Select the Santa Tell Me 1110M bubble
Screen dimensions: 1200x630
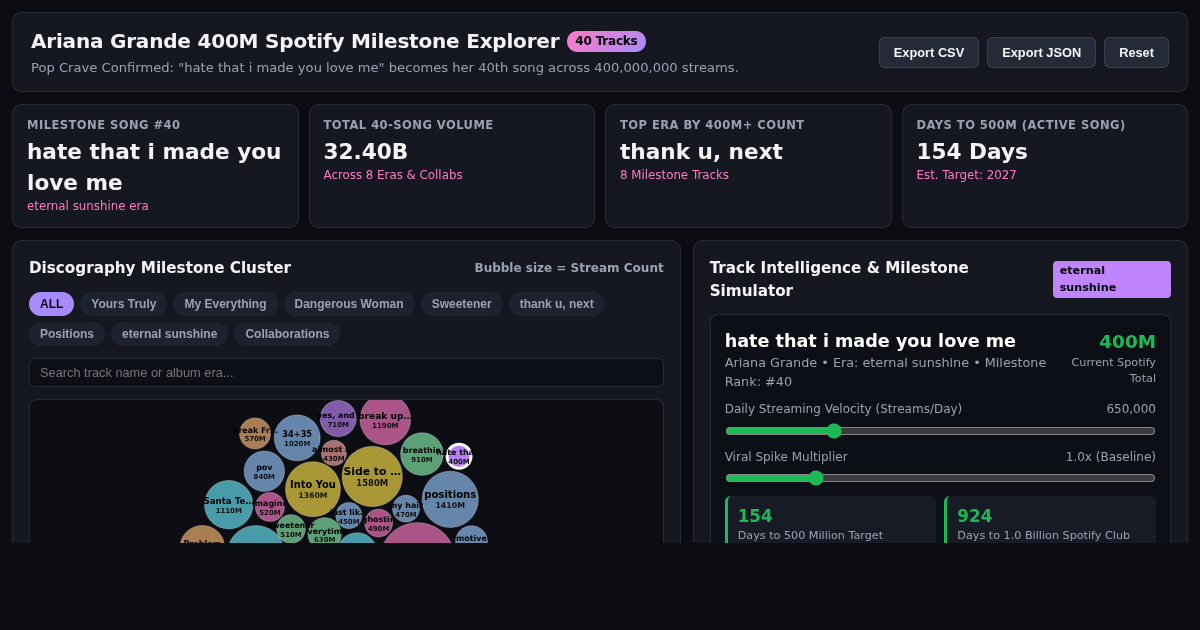(229, 505)
